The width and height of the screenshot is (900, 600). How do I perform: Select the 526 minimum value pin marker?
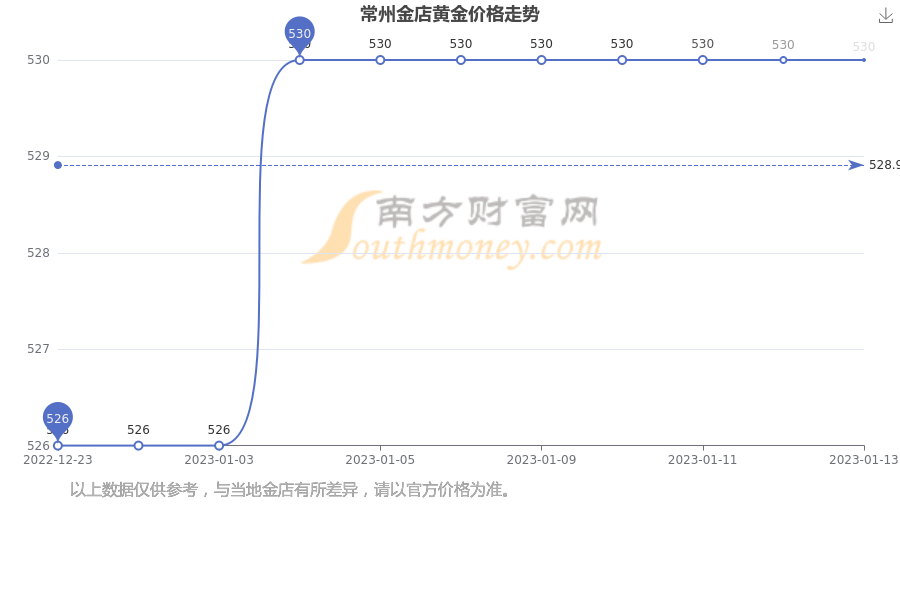[57, 420]
